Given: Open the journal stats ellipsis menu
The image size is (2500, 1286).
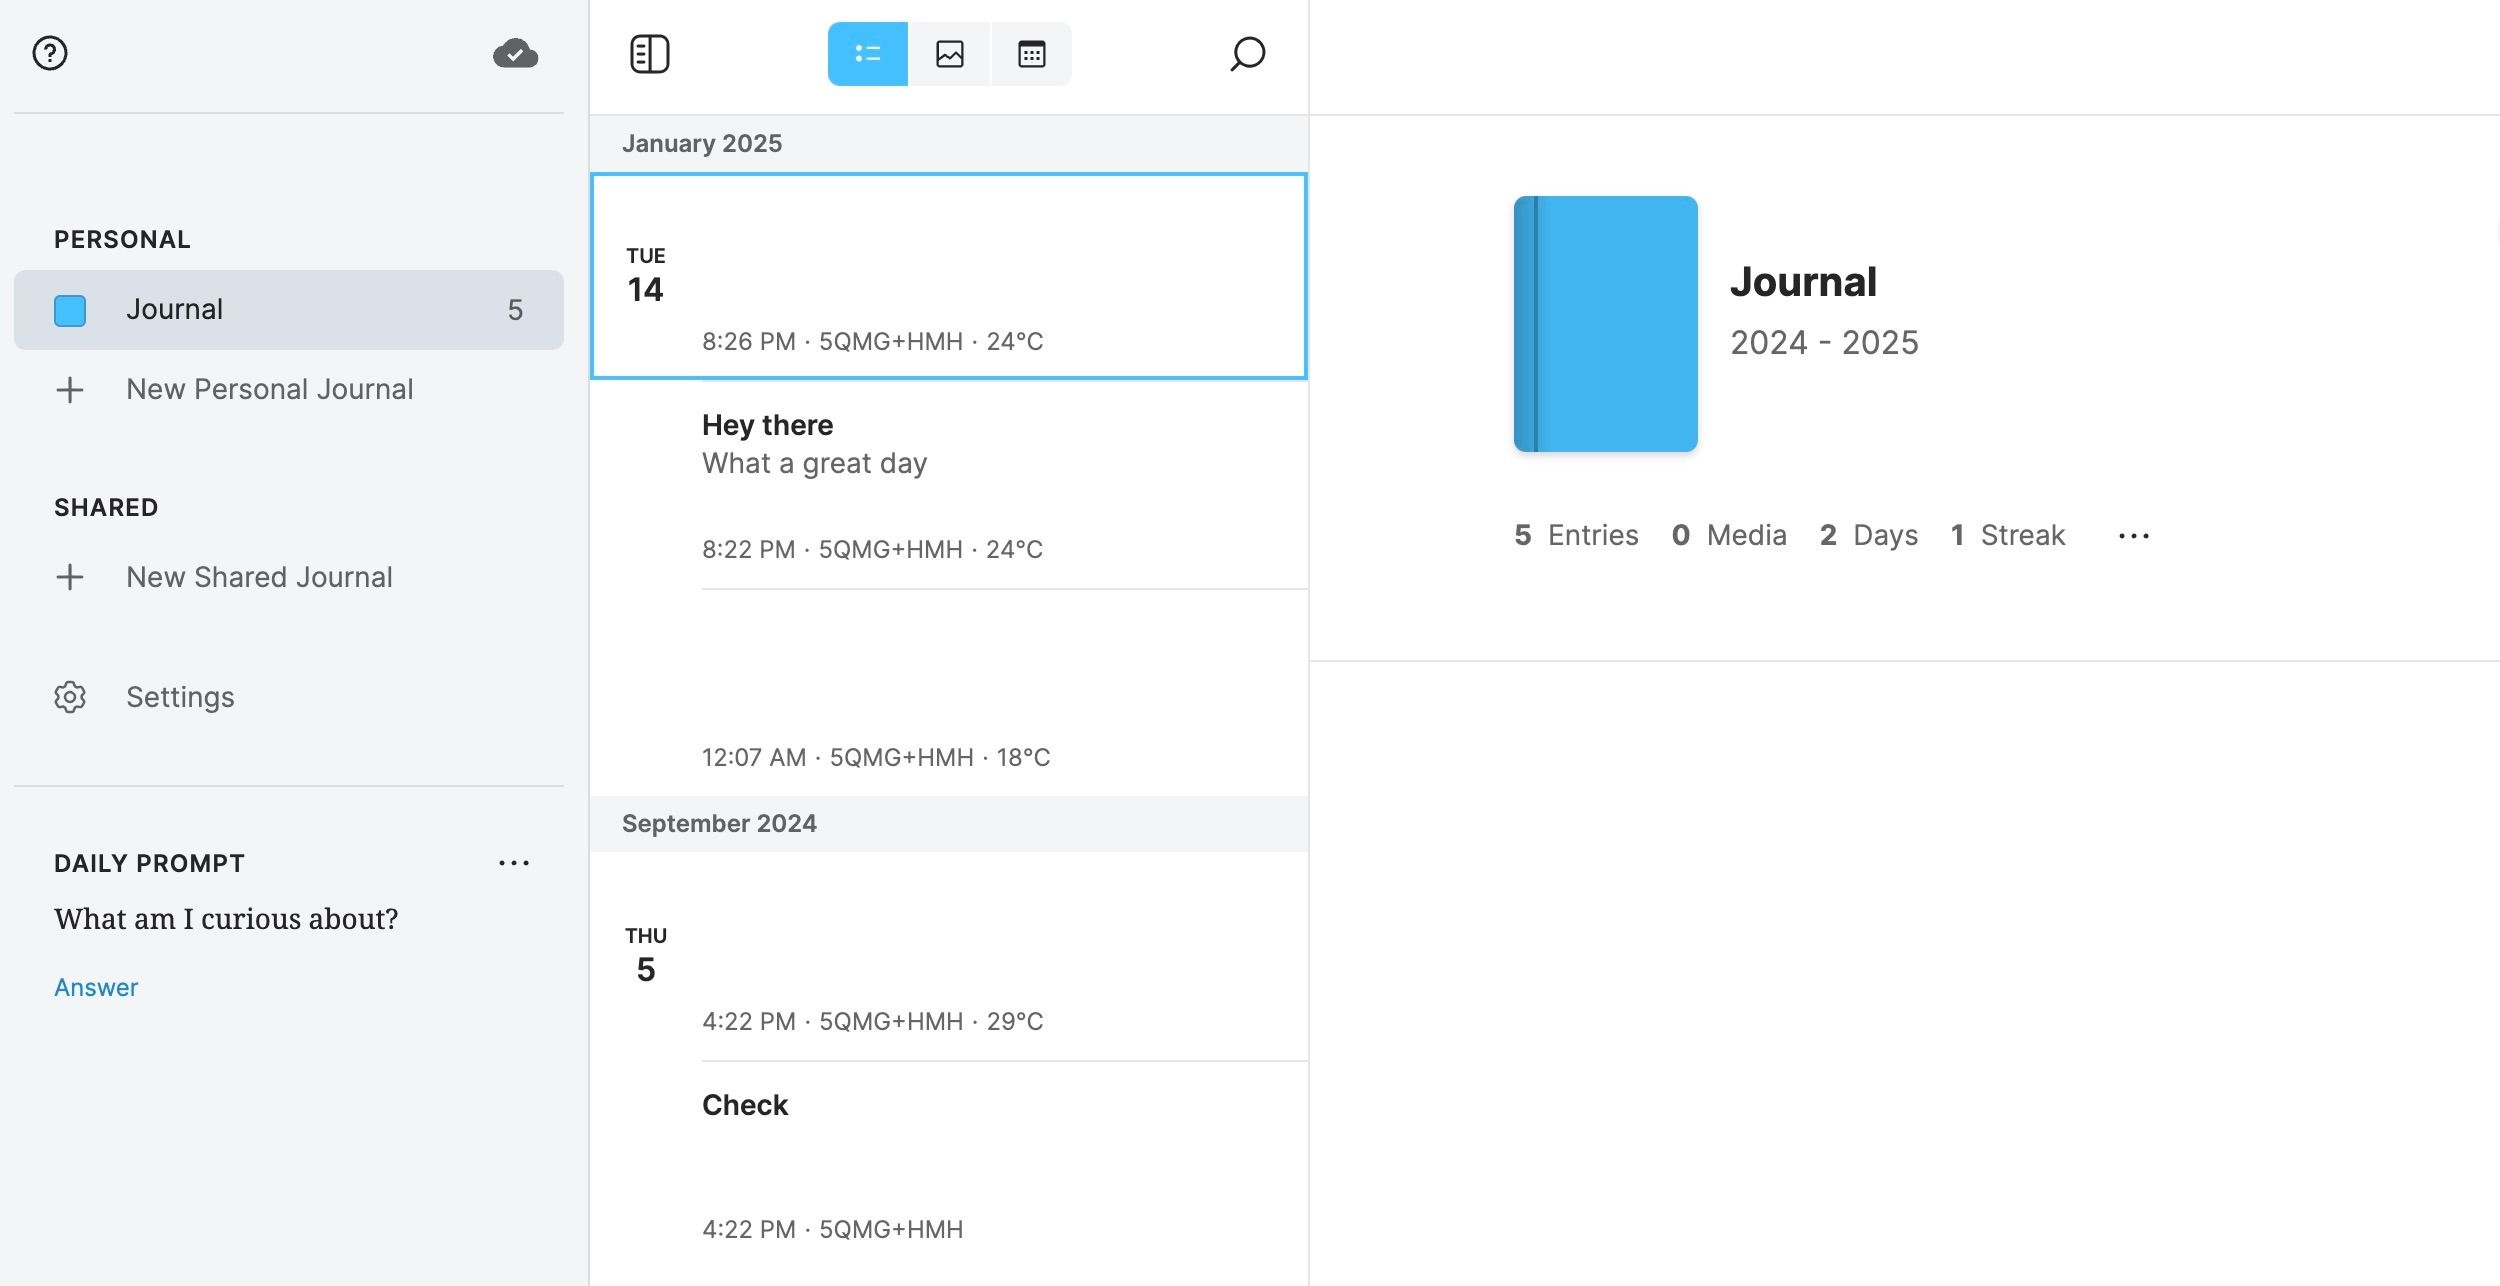Looking at the screenshot, I should point(2133,535).
